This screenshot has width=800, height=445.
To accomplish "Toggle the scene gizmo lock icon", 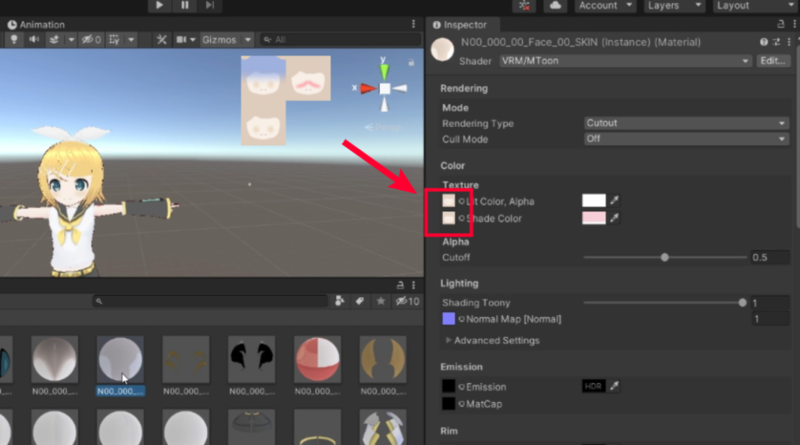I will [411, 63].
